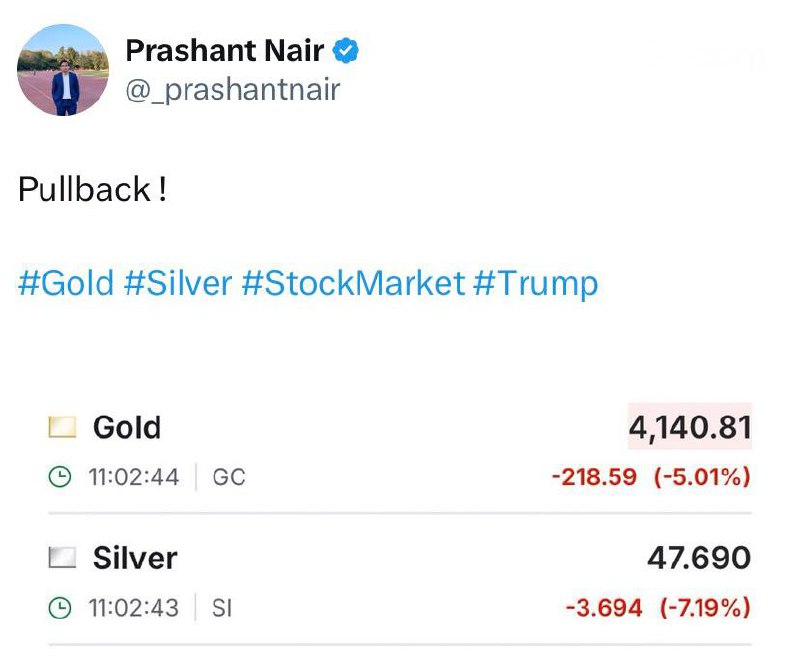This screenshot has width=800, height=662.
Task: Select the Gold commodity name
Action: [127, 428]
